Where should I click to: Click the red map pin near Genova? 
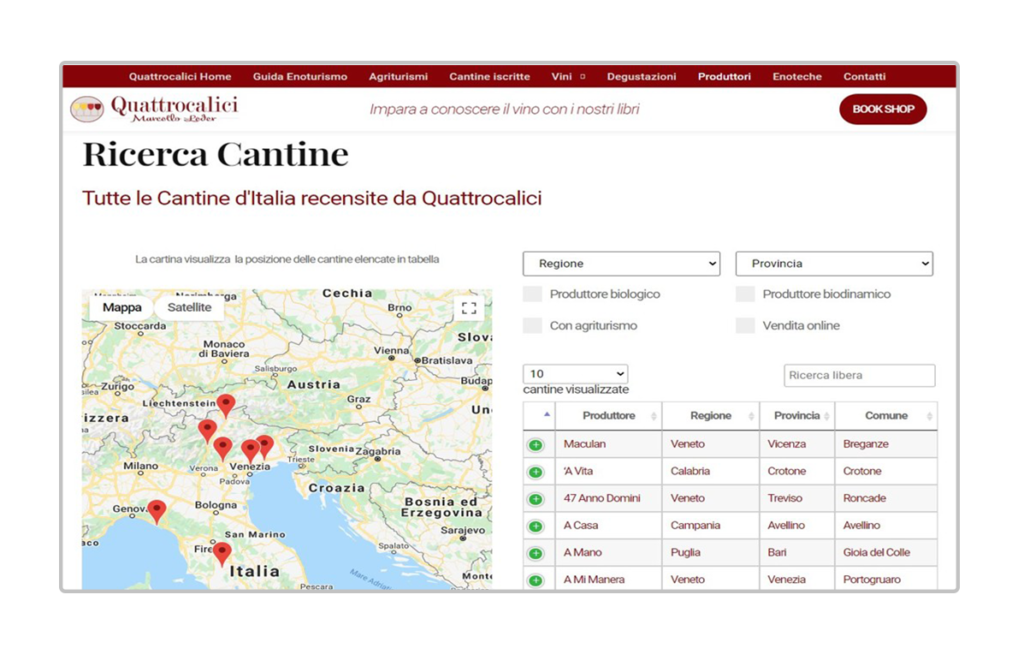(157, 511)
